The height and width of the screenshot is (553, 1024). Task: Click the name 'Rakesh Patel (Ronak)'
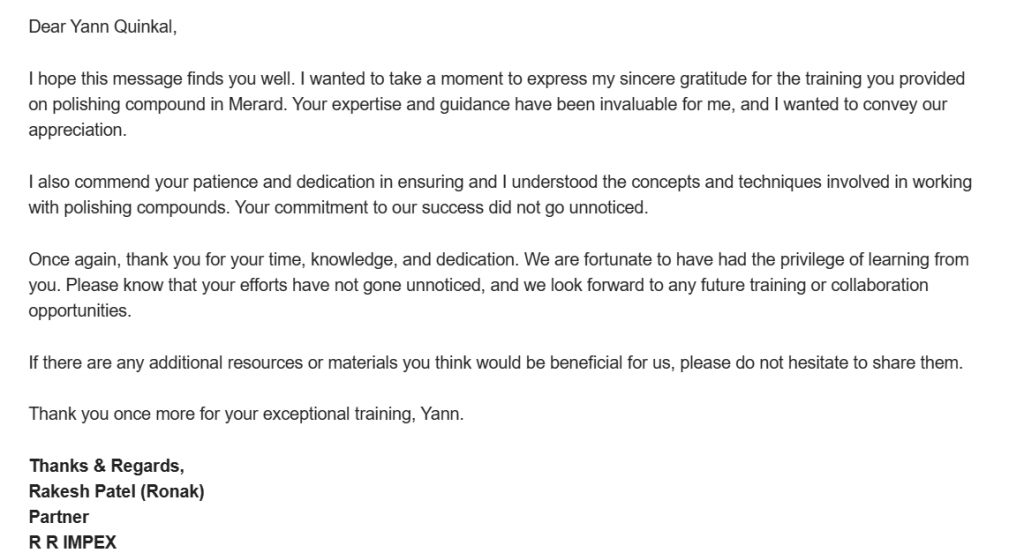(x=116, y=491)
